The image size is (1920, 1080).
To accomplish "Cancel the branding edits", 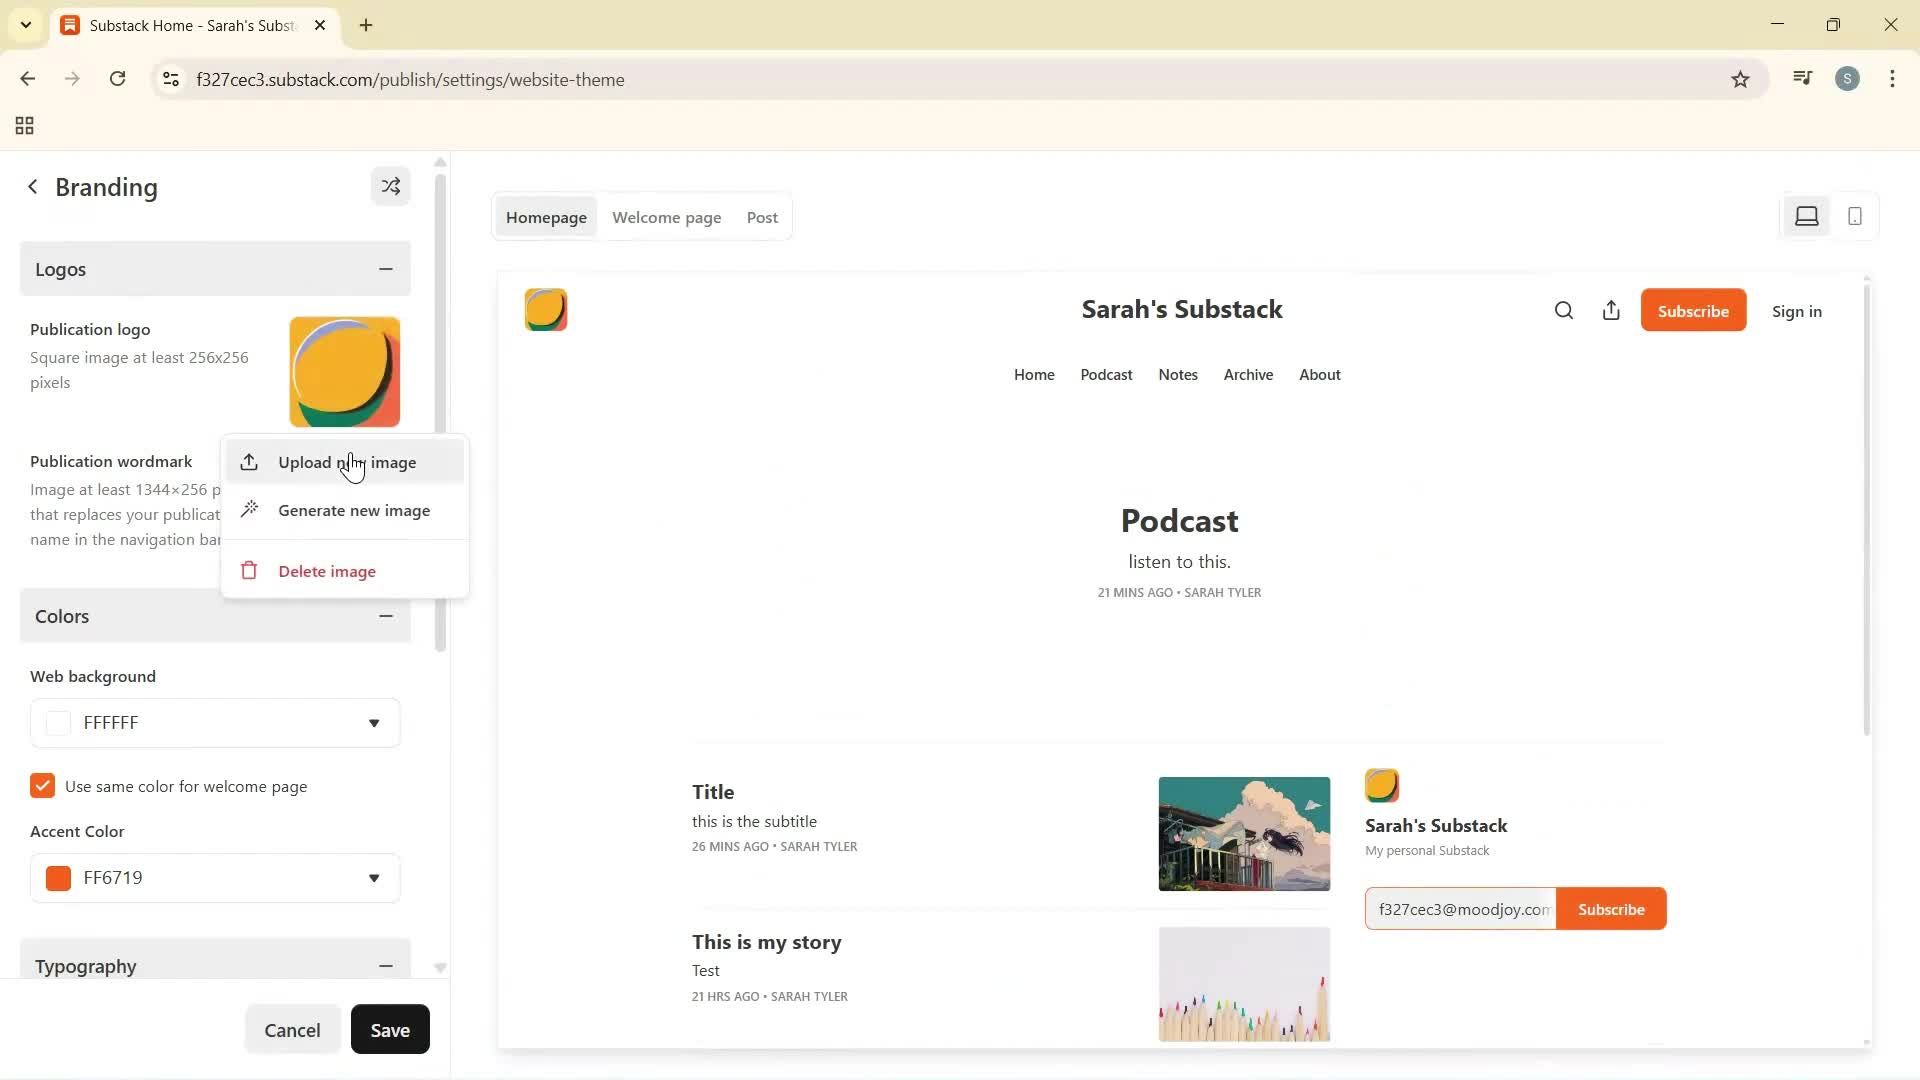I will point(292,1030).
